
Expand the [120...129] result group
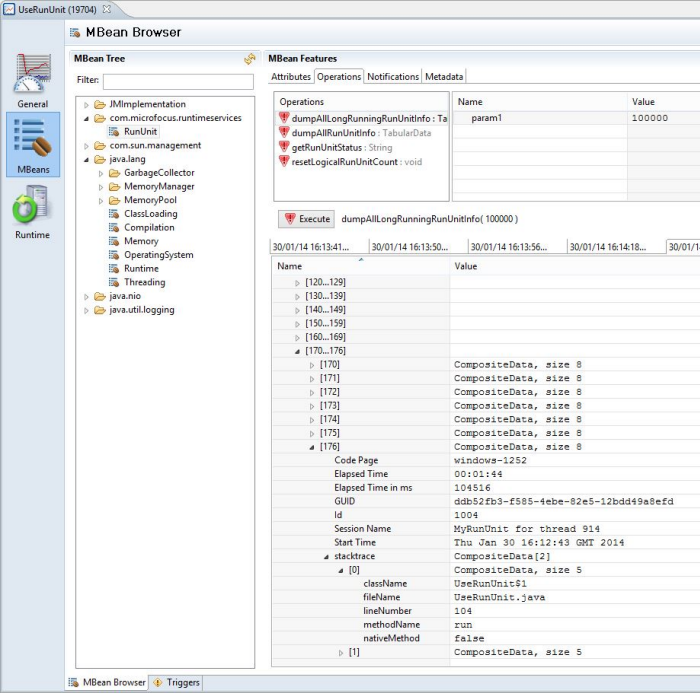click(297, 284)
